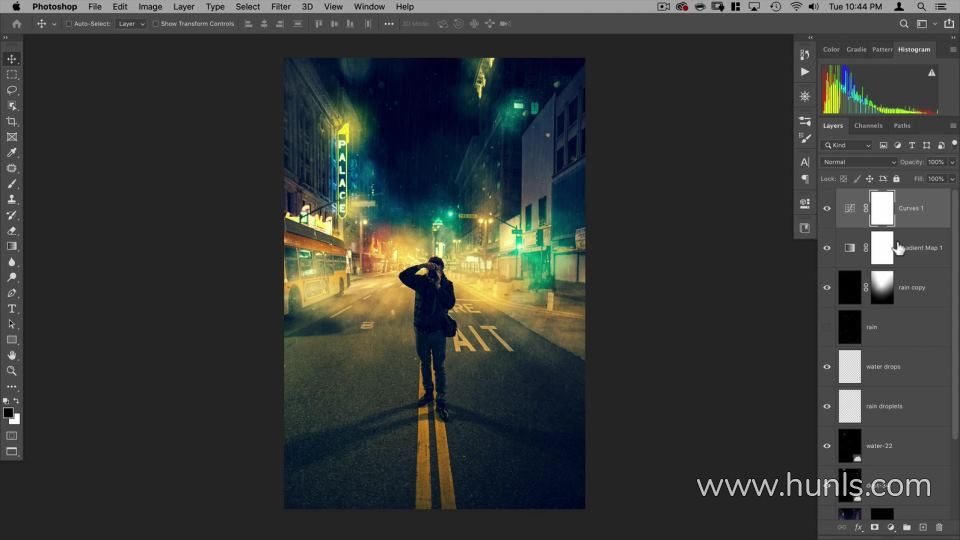Screen dimensions: 960x540
Task: Hide the Gradient Map 1 layer
Action: (x=827, y=248)
